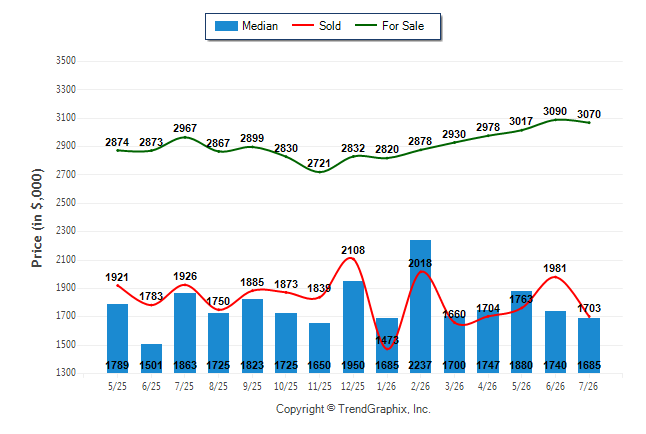The width and height of the screenshot is (646, 434).
Task: Click the blue Median legend swatch
Action: click(226, 26)
